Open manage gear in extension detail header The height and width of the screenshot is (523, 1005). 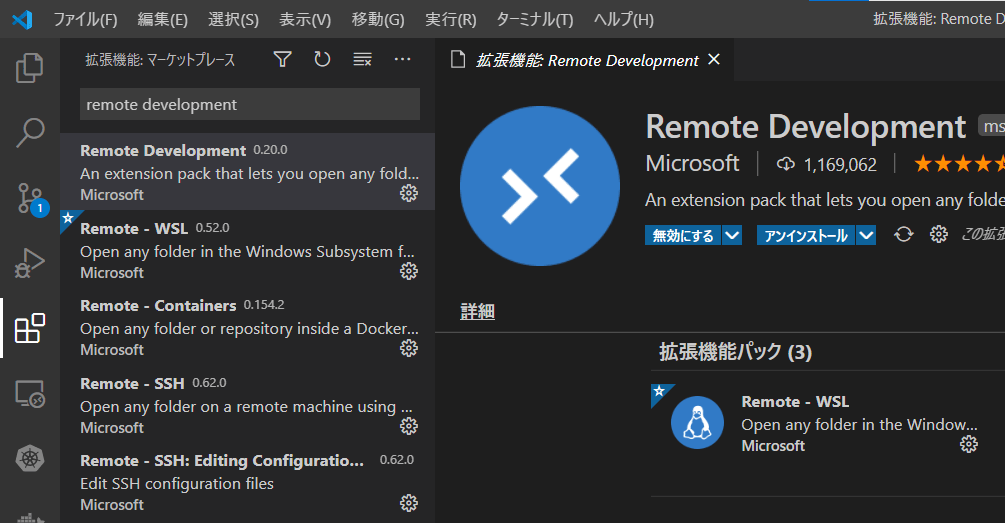coord(939,235)
